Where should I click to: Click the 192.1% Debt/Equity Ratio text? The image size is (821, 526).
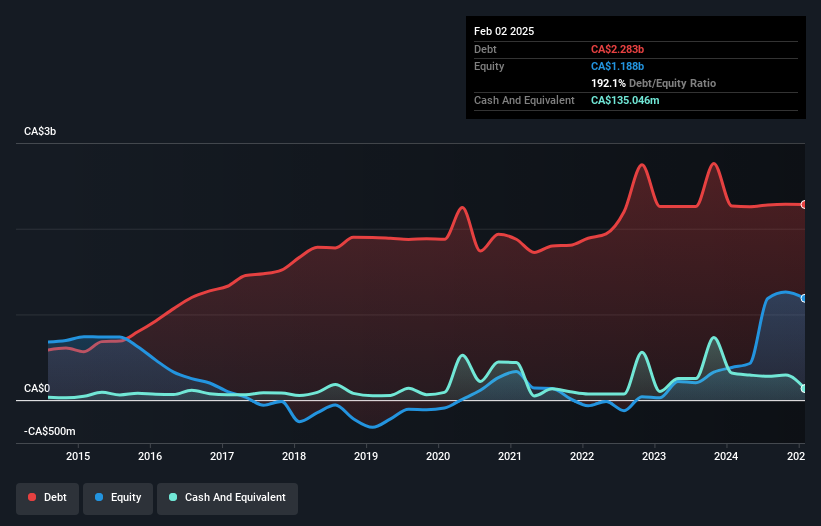pyautogui.click(x=653, y=83)
